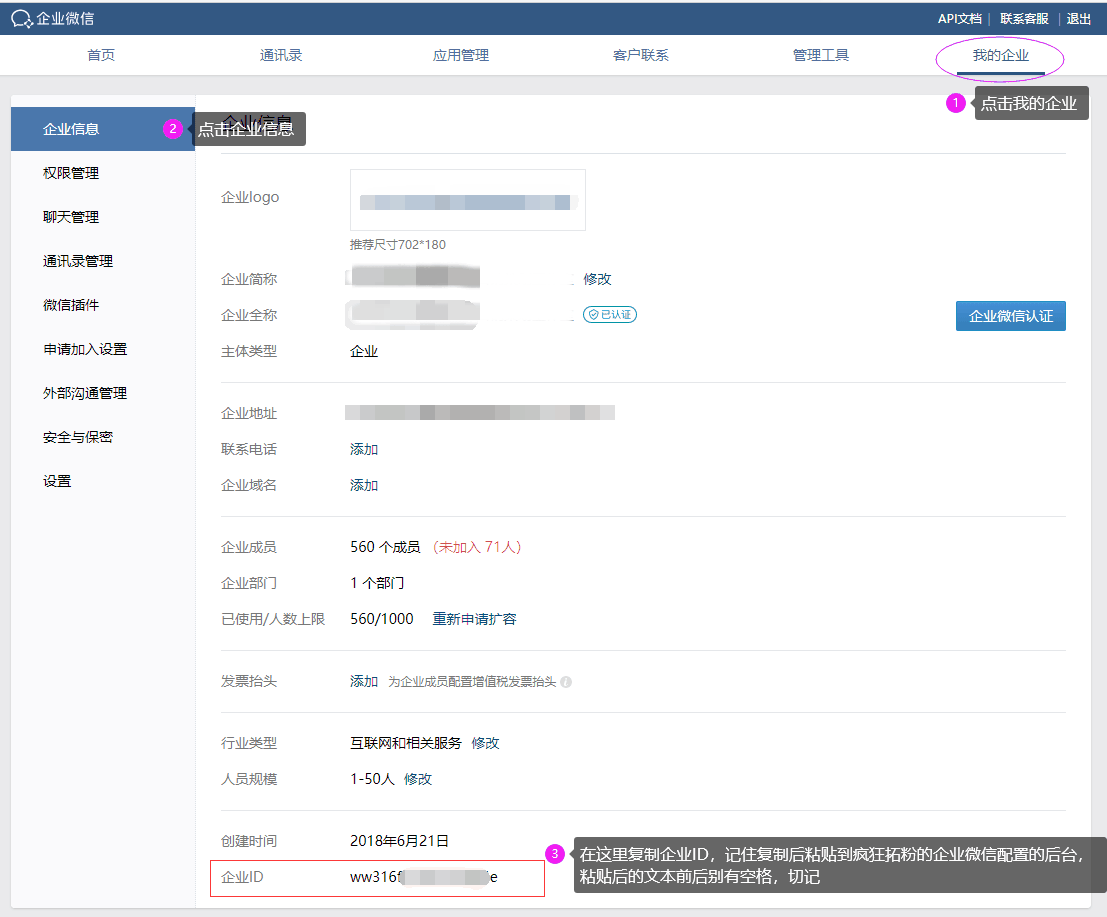Click 添加 for 发票抬头
Screen dimensions: 1107x917
(x=364, y=681)
